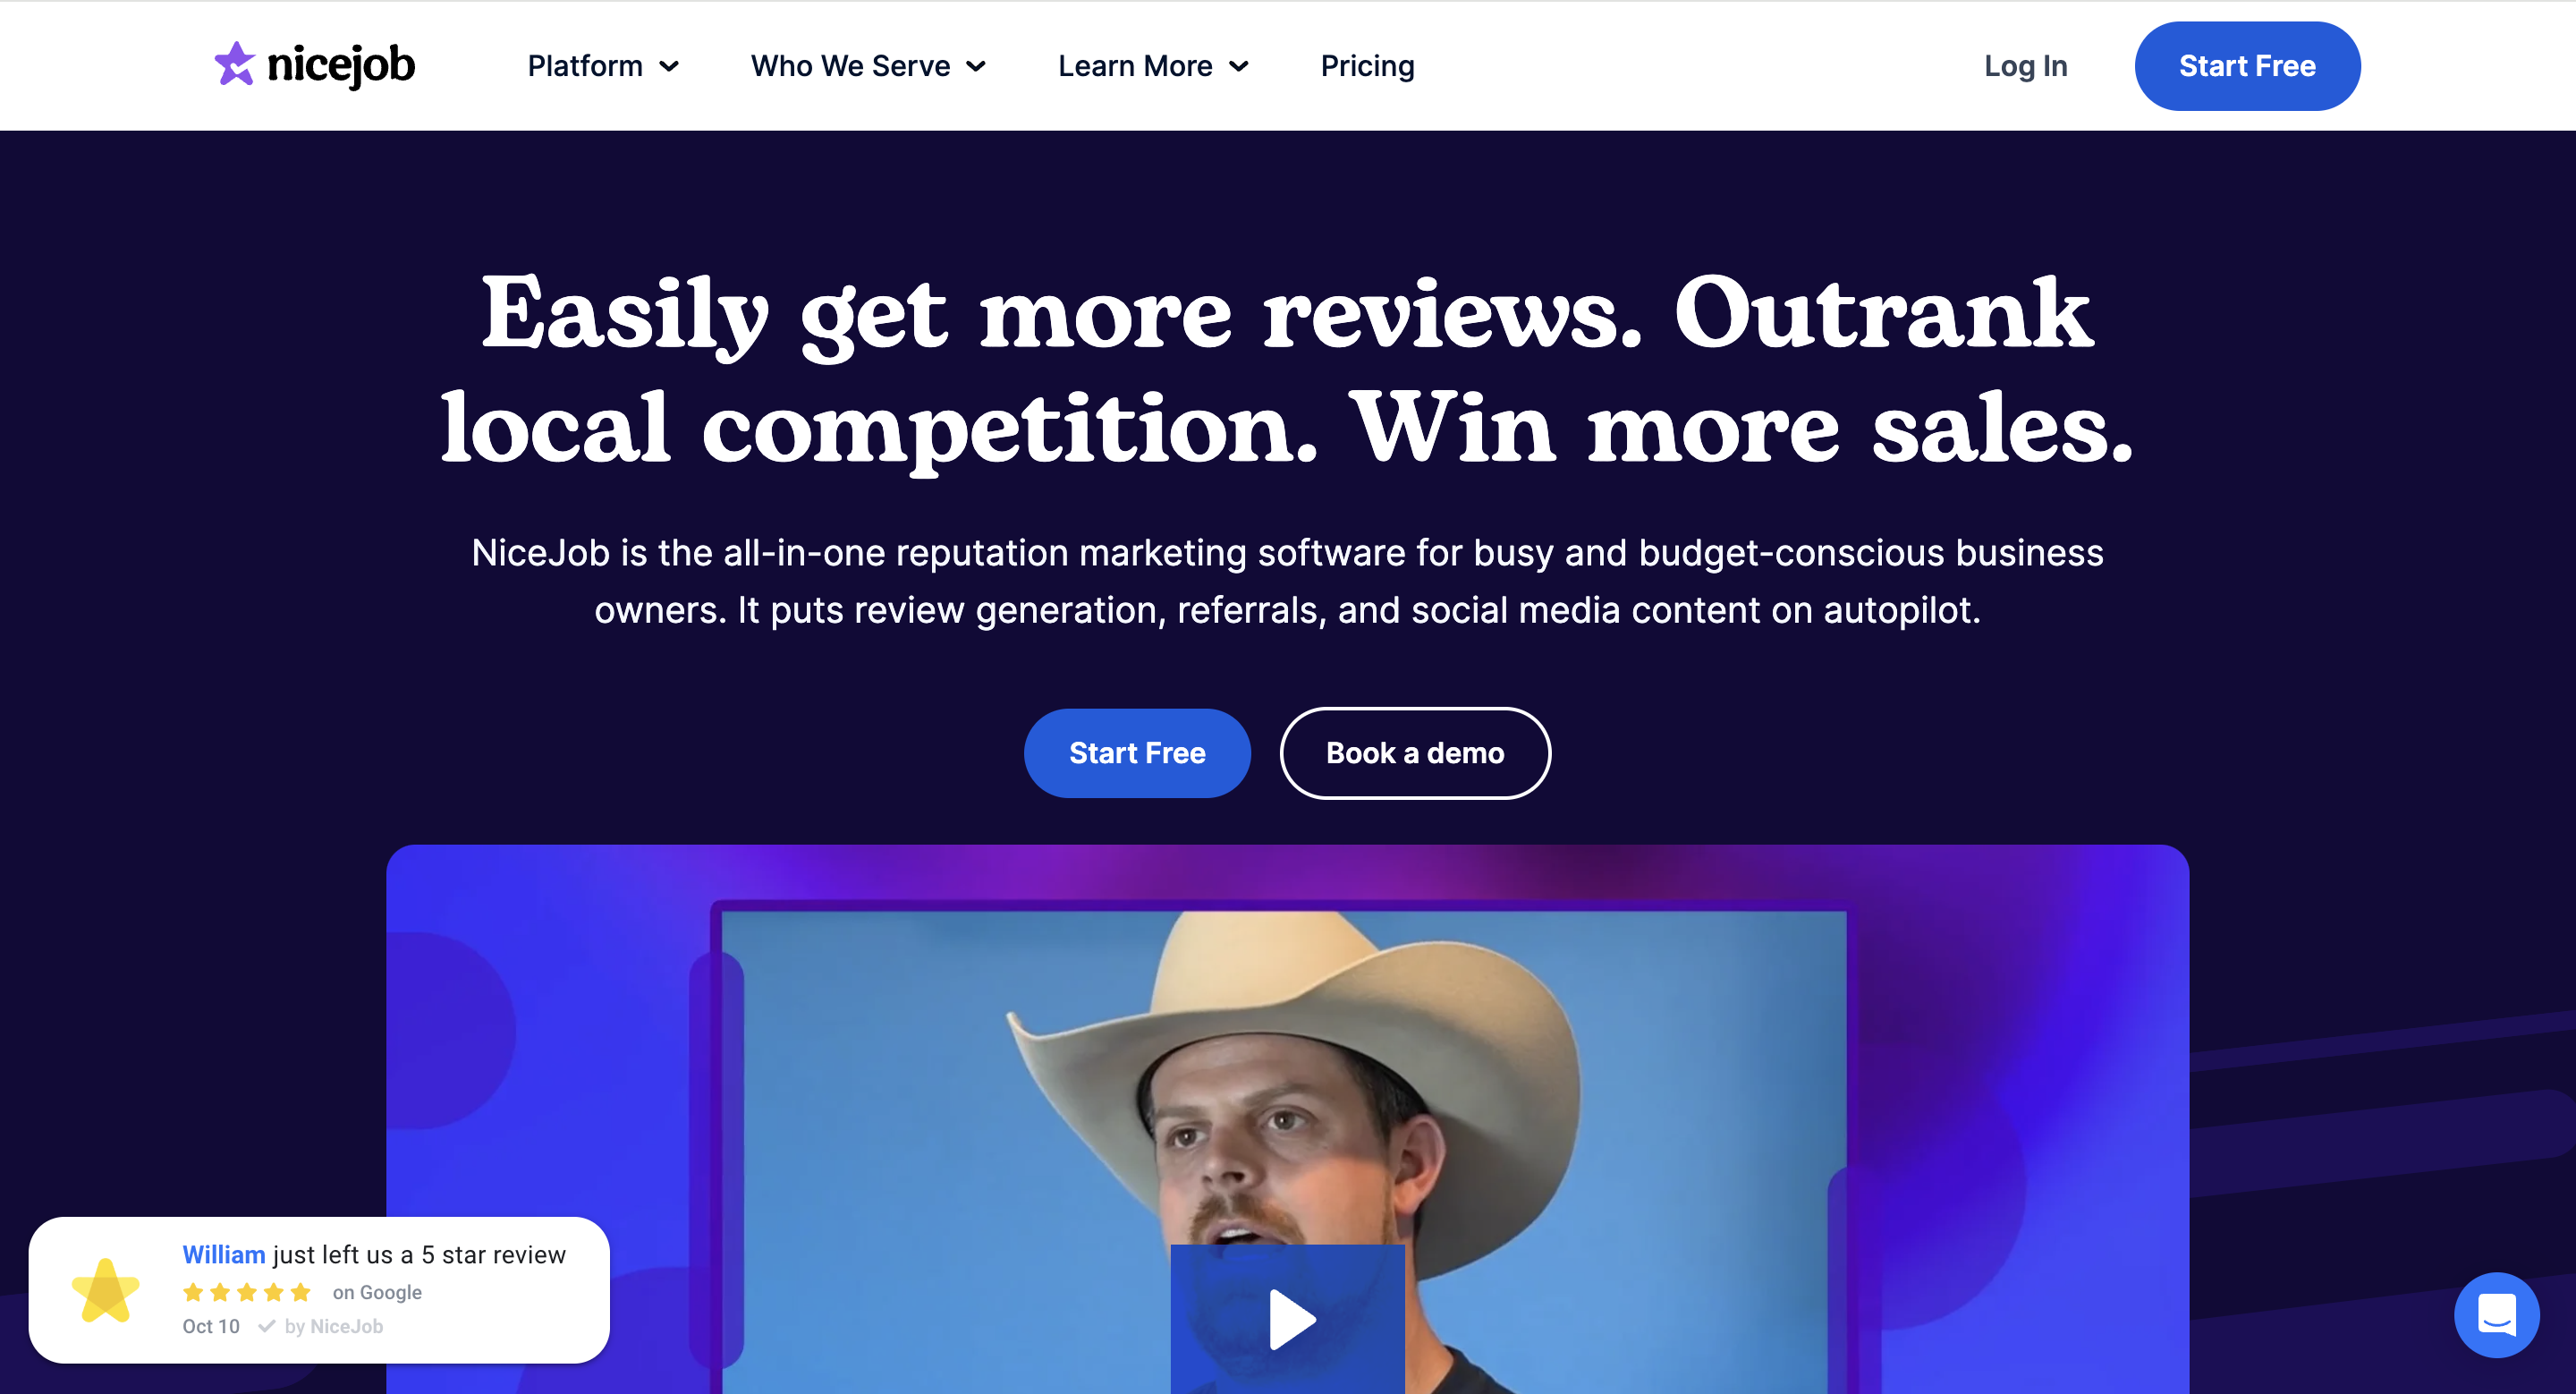Viewport: 2576px width, 1394px height.
Task: Expand the Learn More chevron
Action: (x=1239, y=67)
